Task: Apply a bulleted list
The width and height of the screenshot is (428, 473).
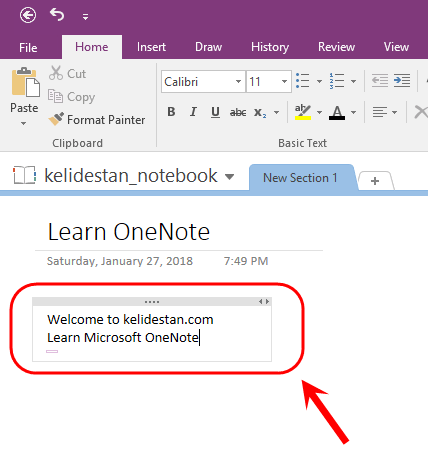Action: click(303, 81)
